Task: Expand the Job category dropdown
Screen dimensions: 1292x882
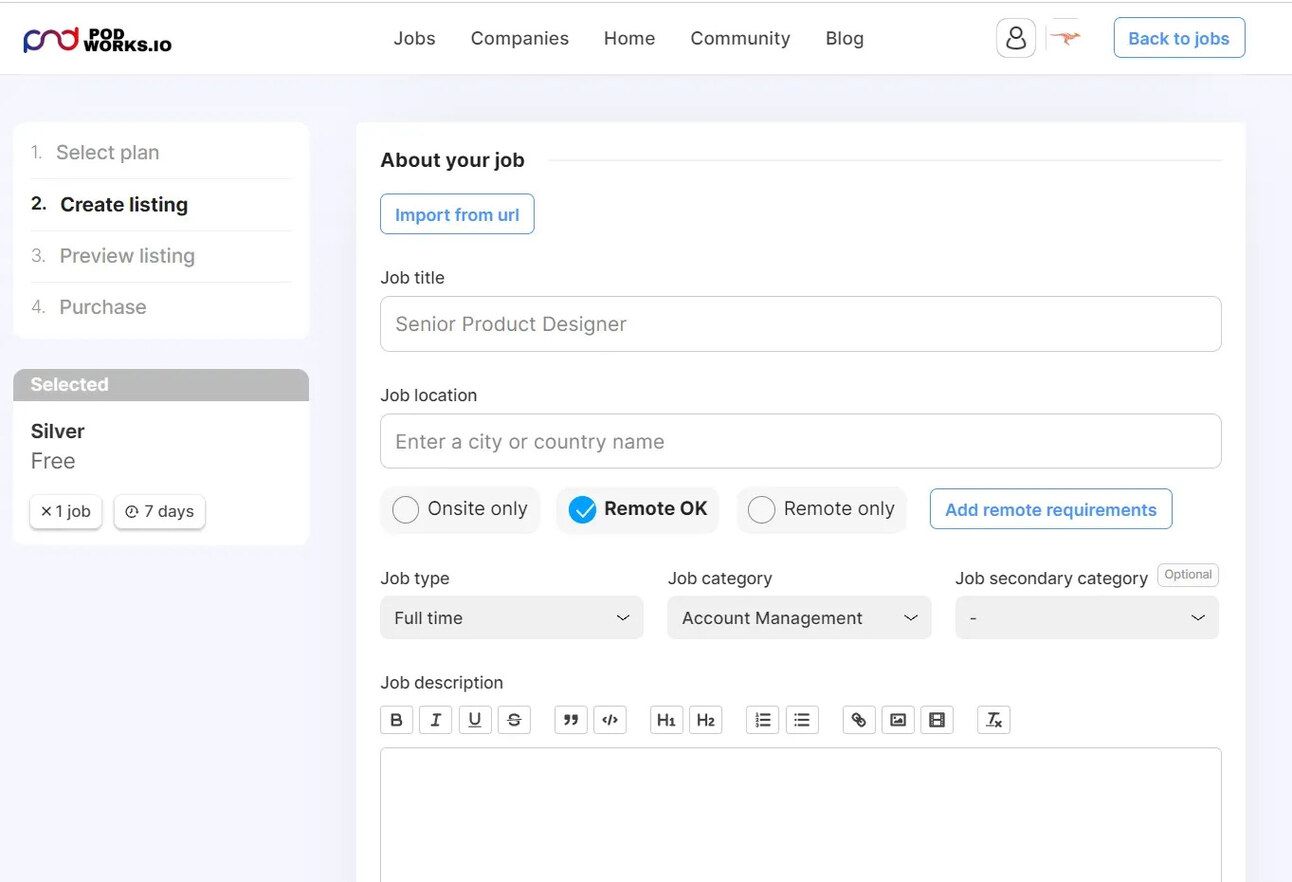Action: coord(799,618)
